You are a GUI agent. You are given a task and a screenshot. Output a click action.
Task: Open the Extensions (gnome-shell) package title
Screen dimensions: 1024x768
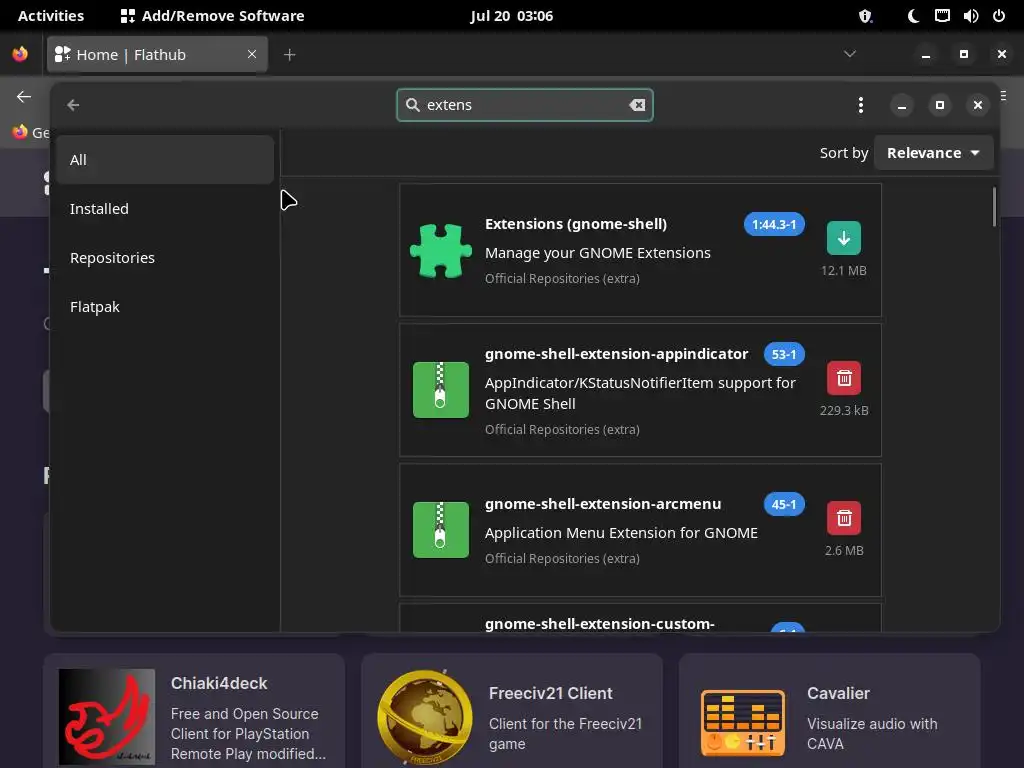coord(575,224)
